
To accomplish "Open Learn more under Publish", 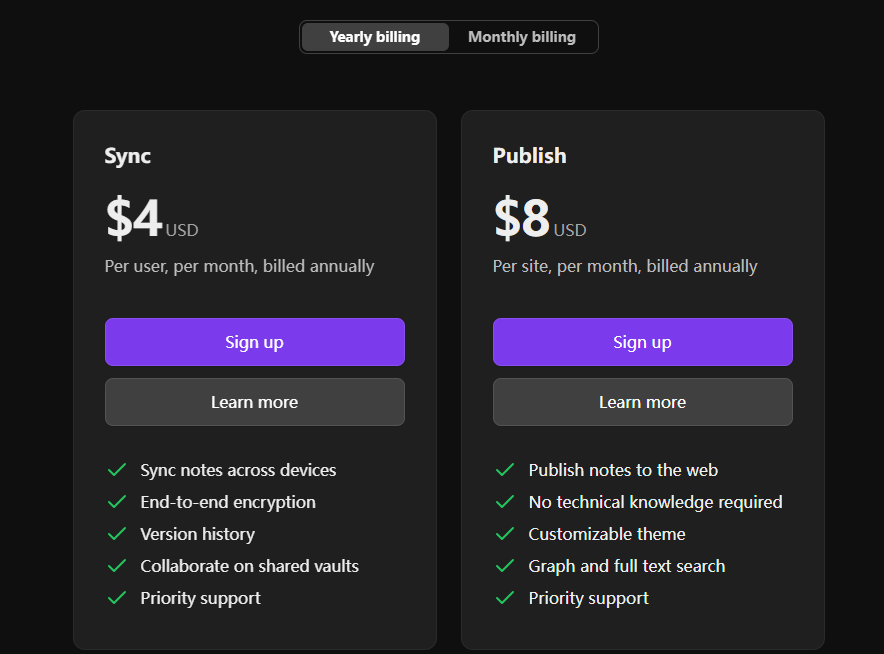I will (643, 402).
